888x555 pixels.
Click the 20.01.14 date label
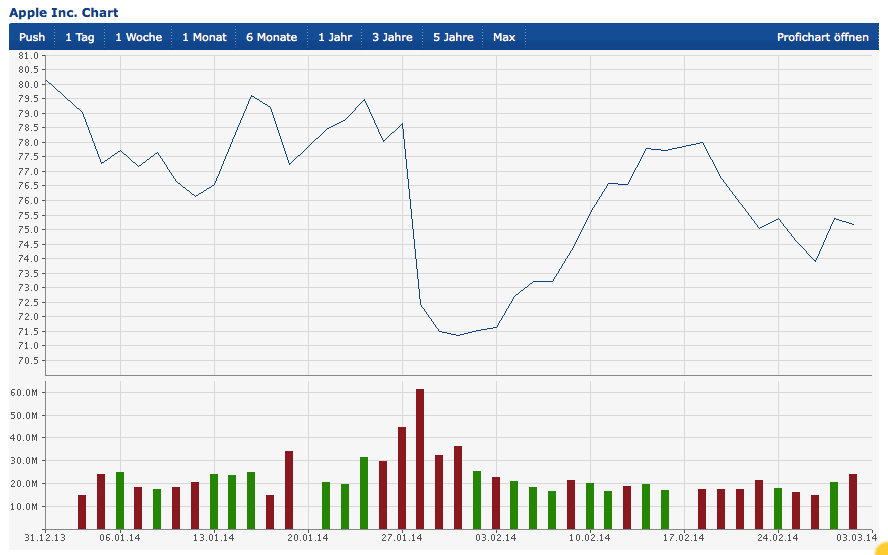coord(308,538)
